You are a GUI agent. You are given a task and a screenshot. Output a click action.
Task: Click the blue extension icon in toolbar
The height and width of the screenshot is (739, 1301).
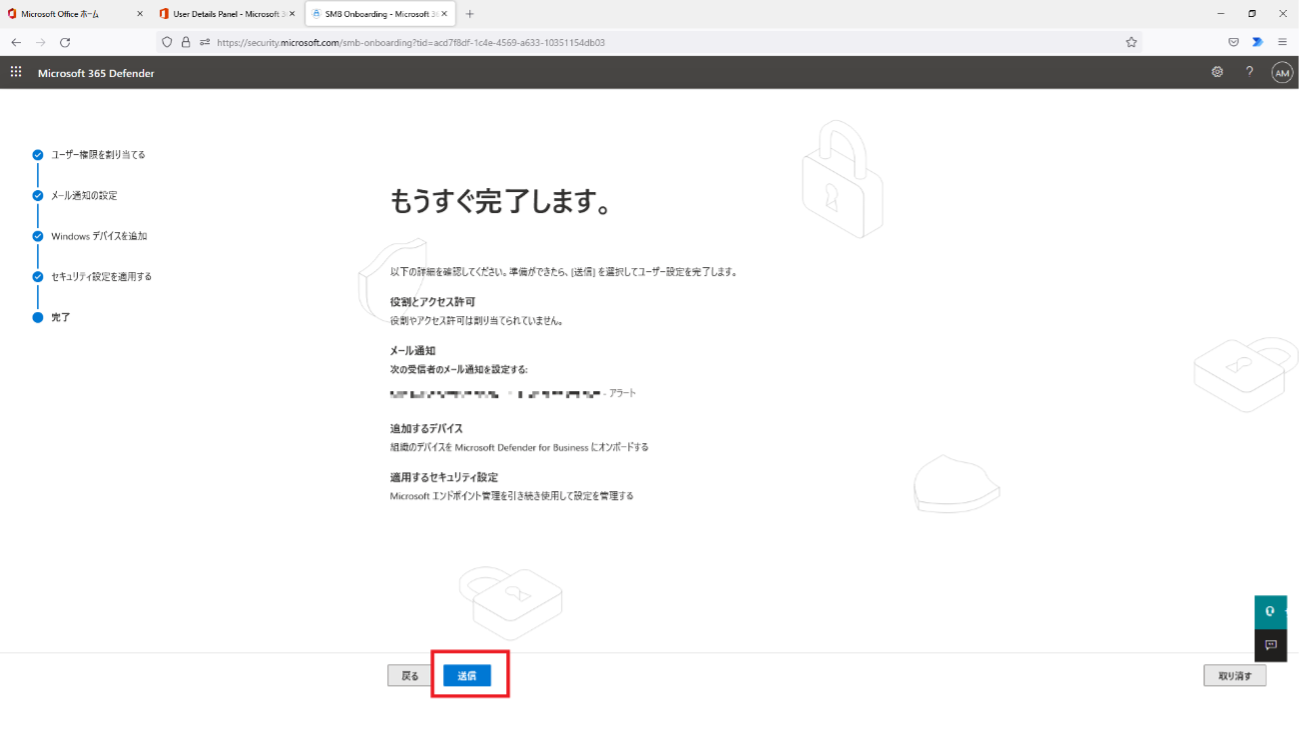1258,43
